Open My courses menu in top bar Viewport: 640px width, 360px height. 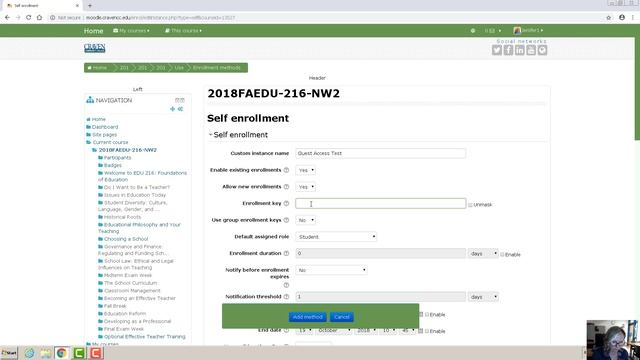click(x=131, y=31)
